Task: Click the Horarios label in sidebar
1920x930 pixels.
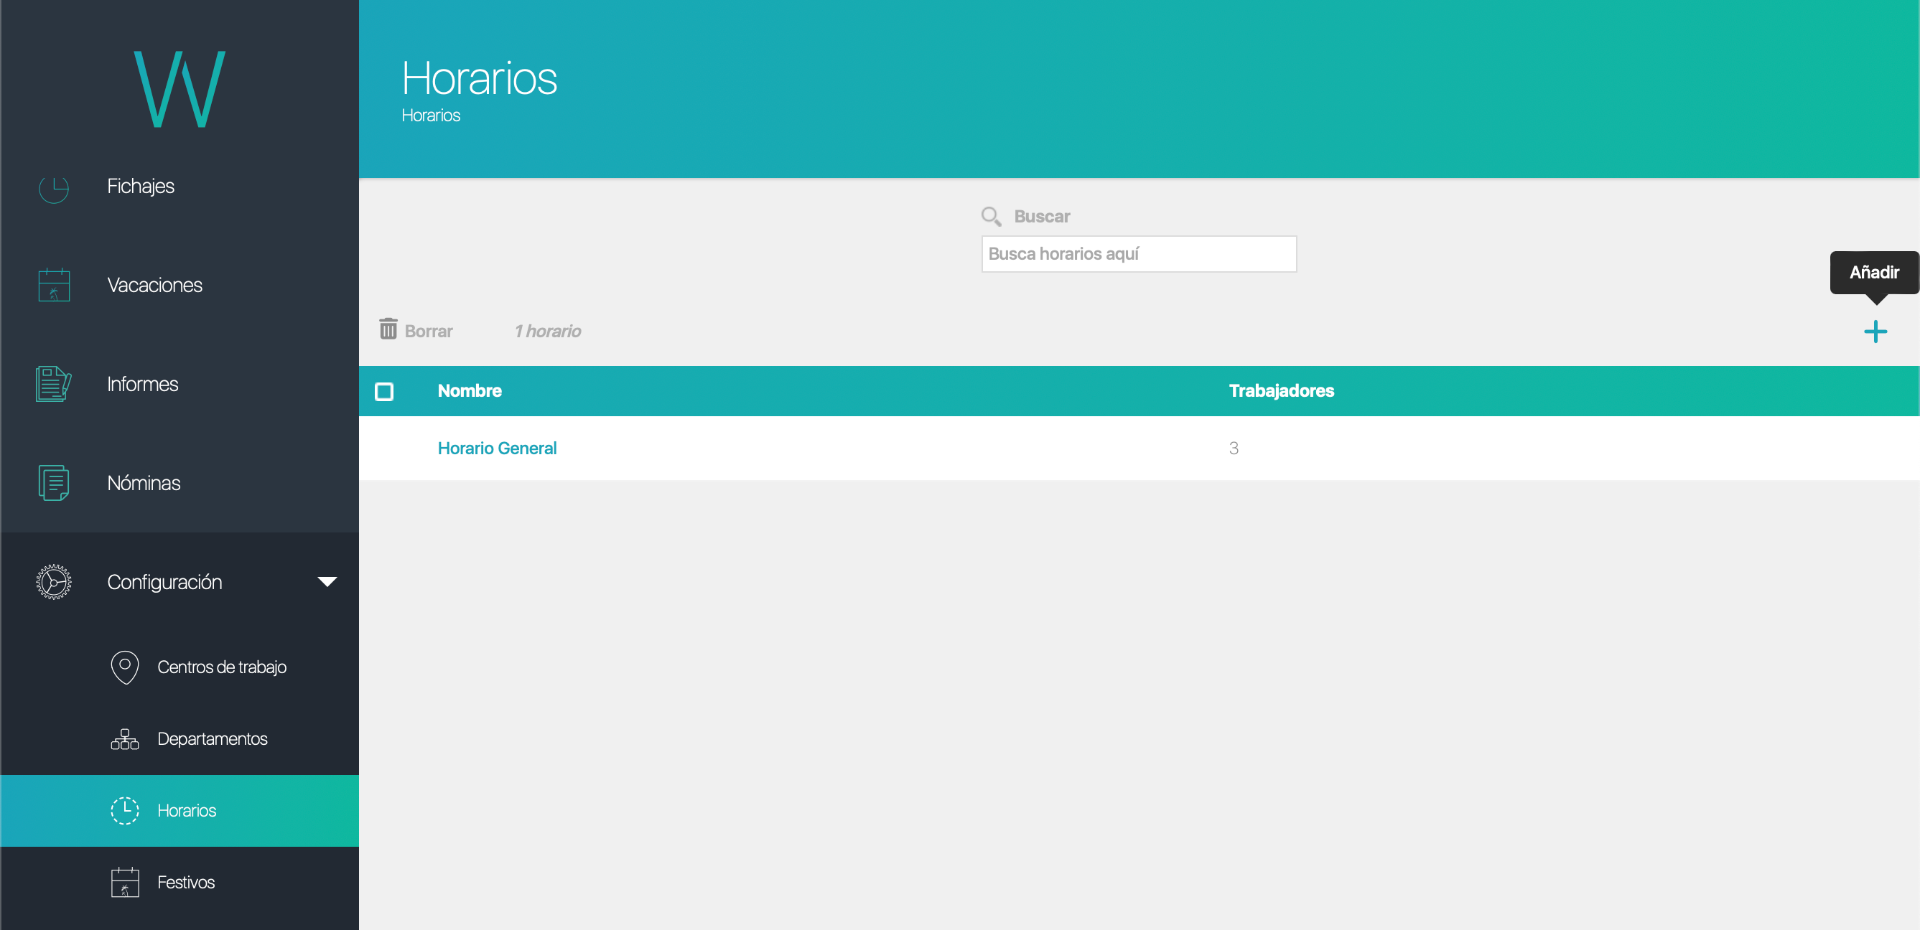Action: point(187,811)
